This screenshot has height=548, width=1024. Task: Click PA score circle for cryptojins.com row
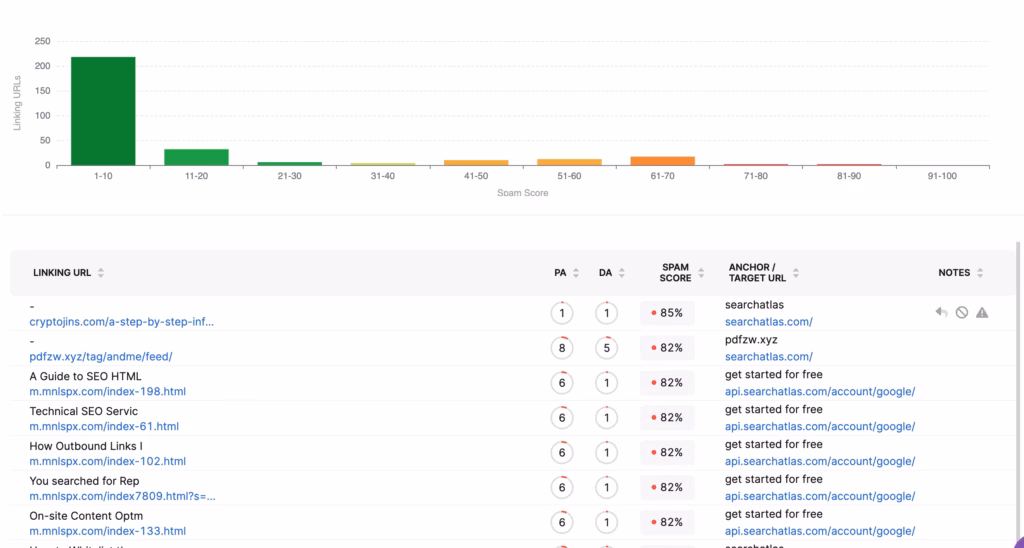[562, 313]
